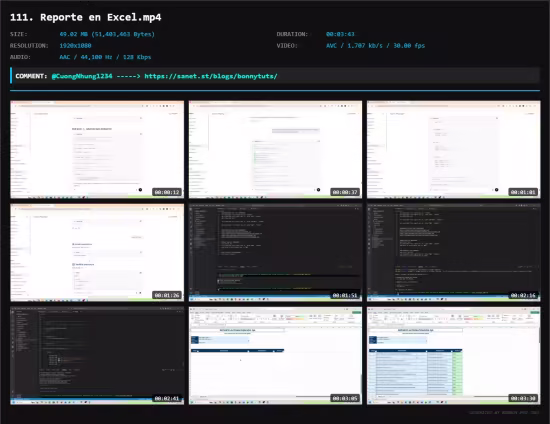Click the @CuongNhung1234 handle in the comment bar
Image resolution: width=550 pixels, height=424 pixels.
(82, 76)
